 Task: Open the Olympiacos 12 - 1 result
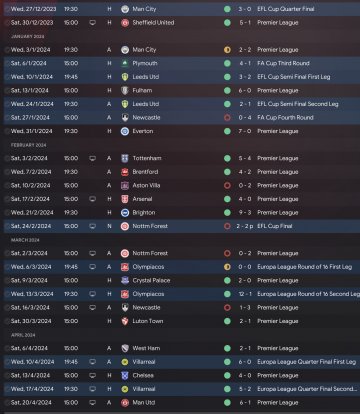245,294
